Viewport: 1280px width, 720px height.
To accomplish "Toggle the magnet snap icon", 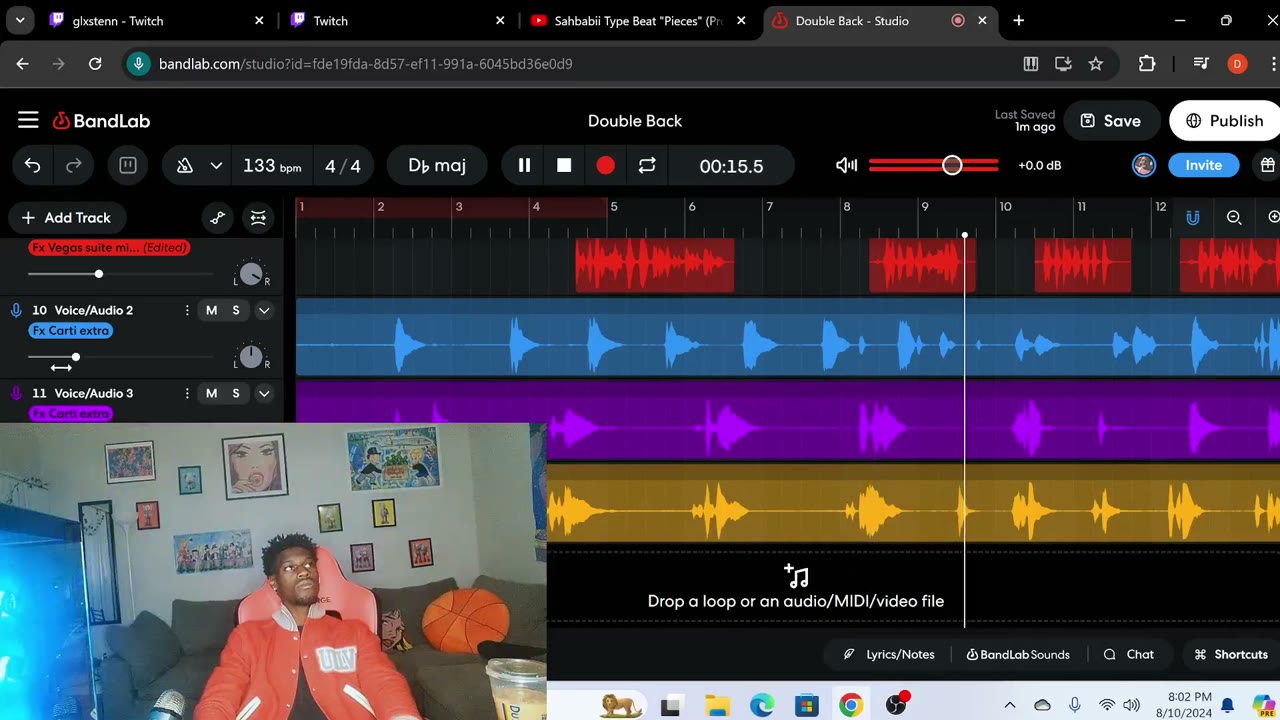I will tap(1192, 218).
